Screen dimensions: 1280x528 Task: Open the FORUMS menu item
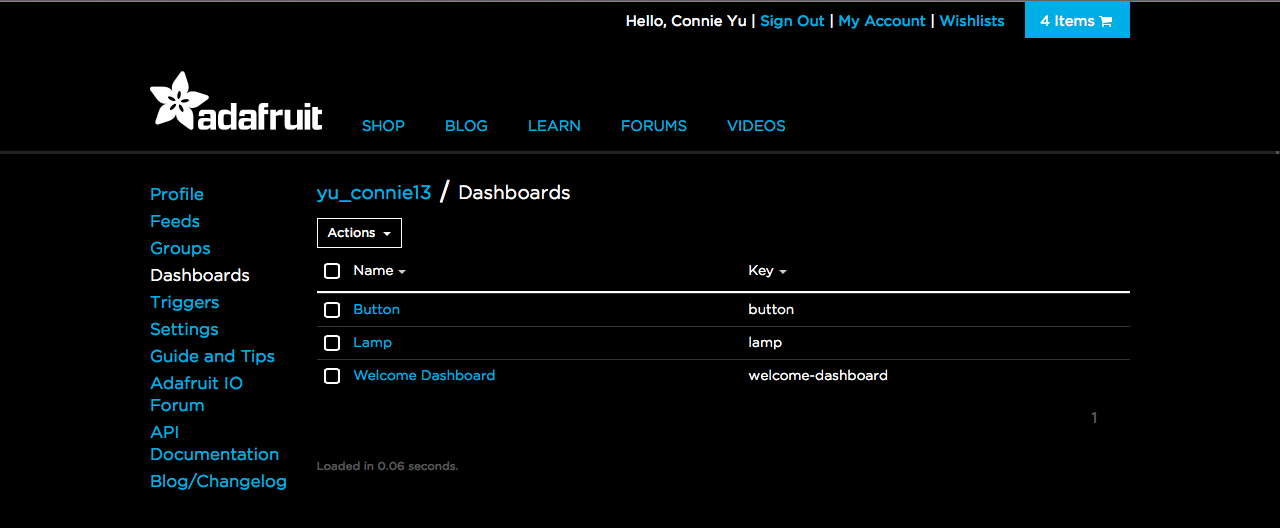point(654,126)
